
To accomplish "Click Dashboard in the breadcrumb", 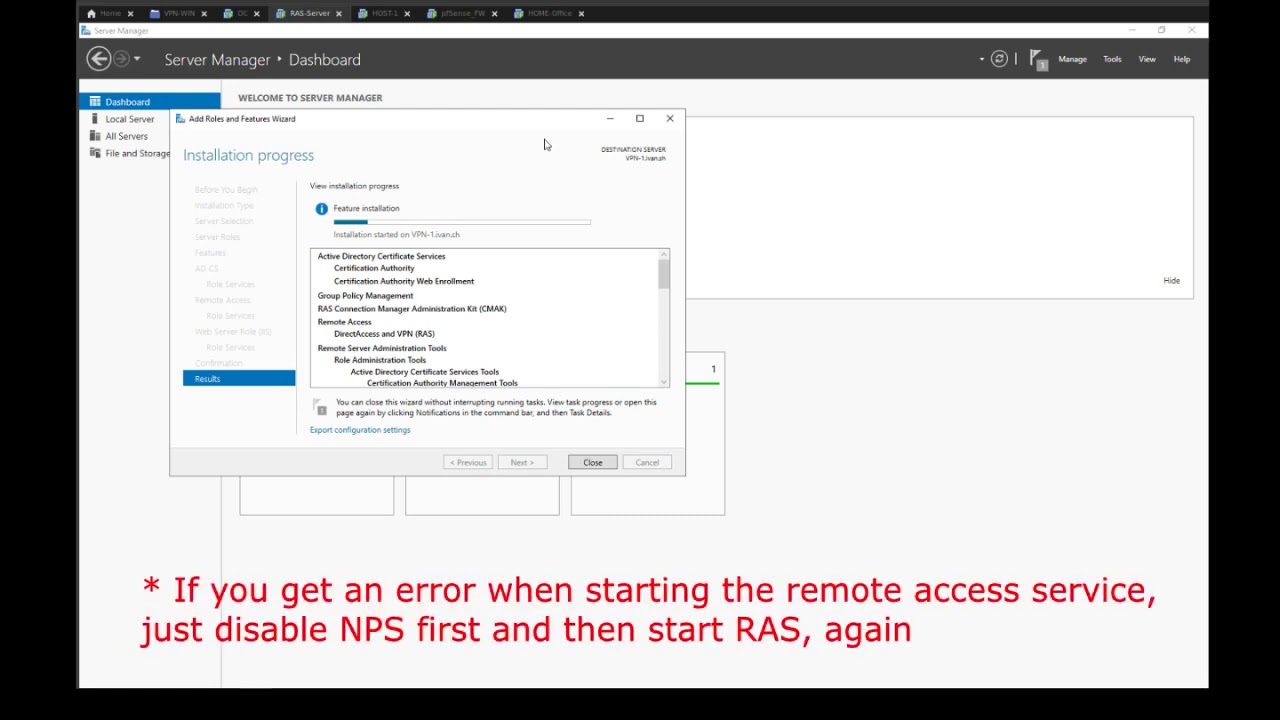I will click(x=325, y=60).
